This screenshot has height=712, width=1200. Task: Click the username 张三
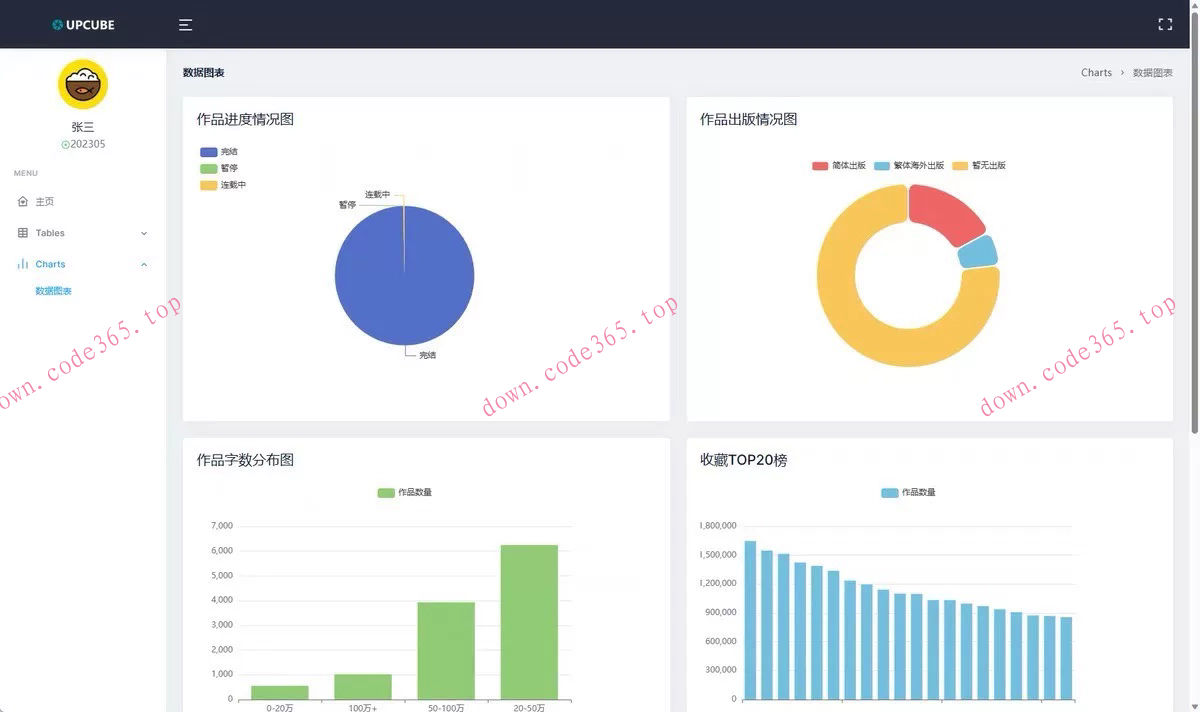tap(83, 127)
